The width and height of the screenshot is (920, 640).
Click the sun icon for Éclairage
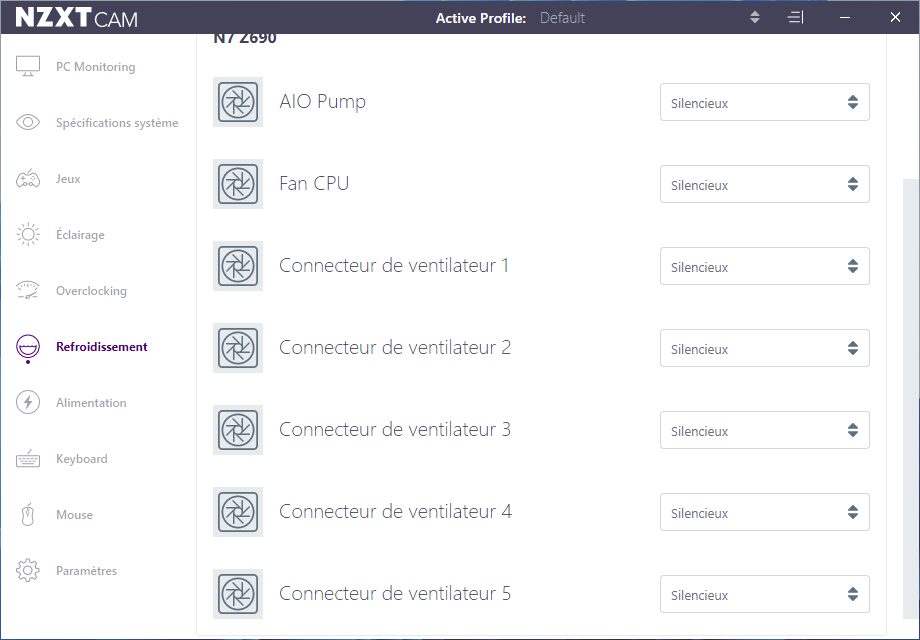coord(28,235)
